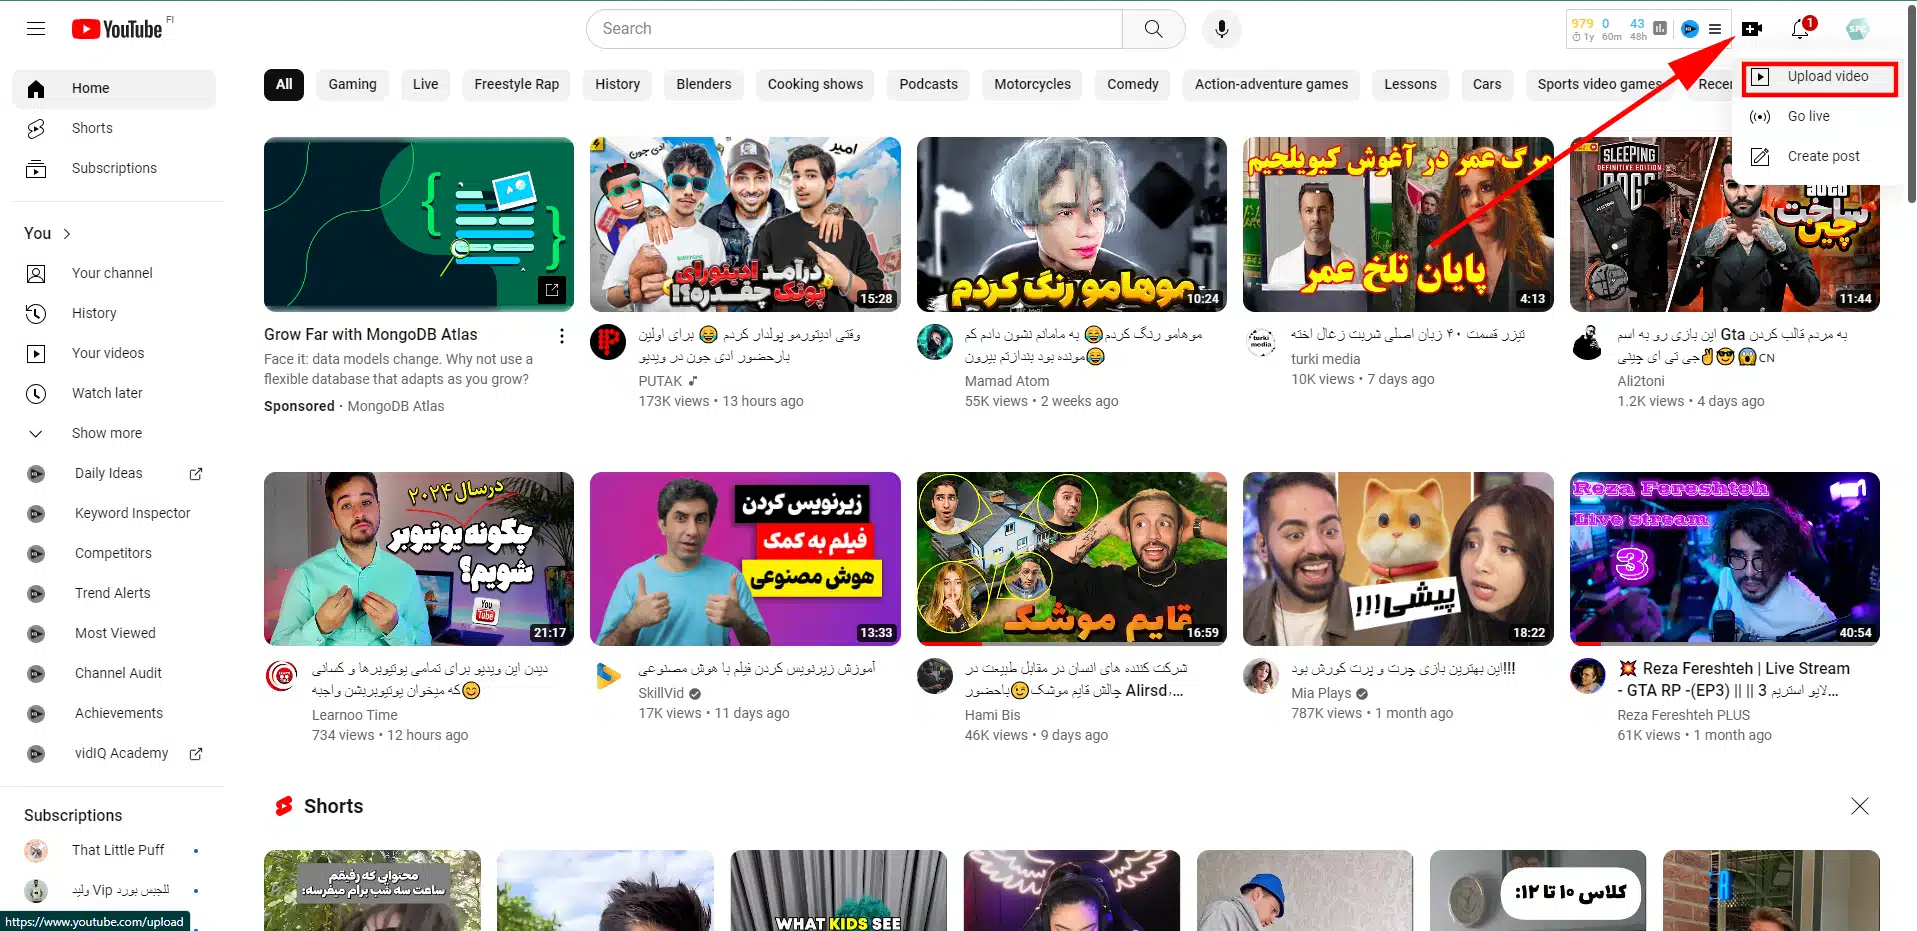Open the guide hamburger menu
1917x931 pixels.
tap(35, 28)
